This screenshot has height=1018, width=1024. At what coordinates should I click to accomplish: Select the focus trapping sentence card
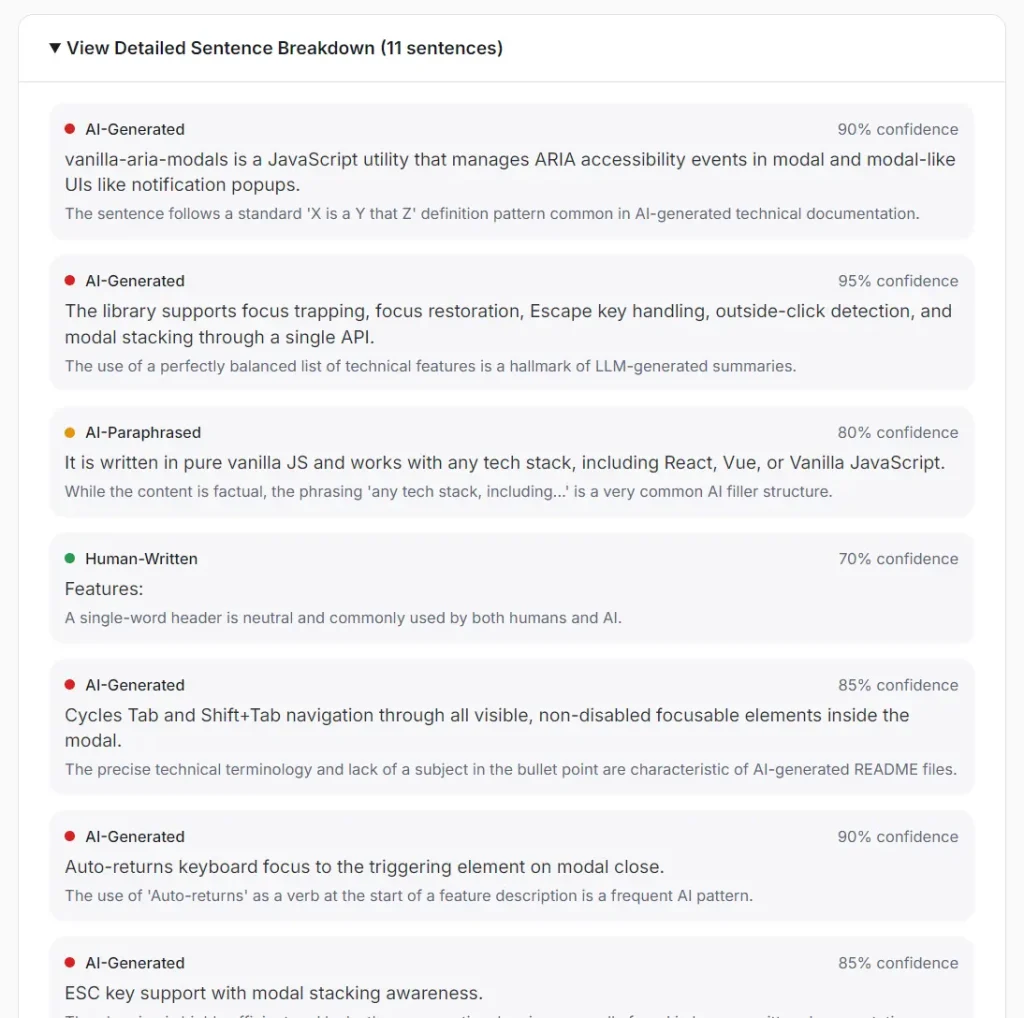click(x=511, y=323)
